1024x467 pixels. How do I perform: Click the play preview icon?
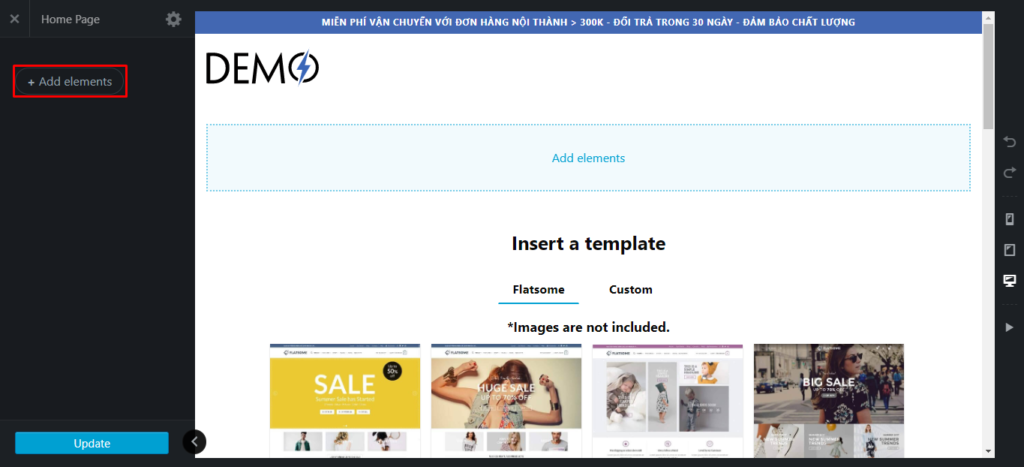tap(1009, 327)
